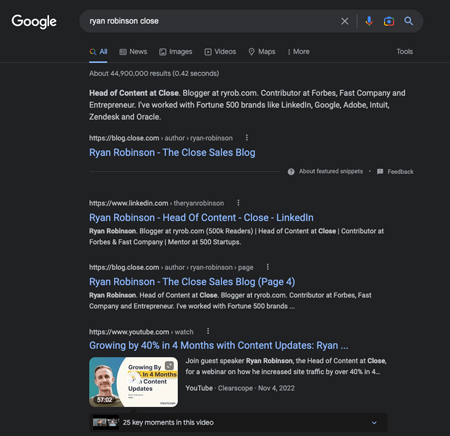Open three-dot options beside youtube.com result
This screenshot has height=436, width=450.
coord(208,331)
